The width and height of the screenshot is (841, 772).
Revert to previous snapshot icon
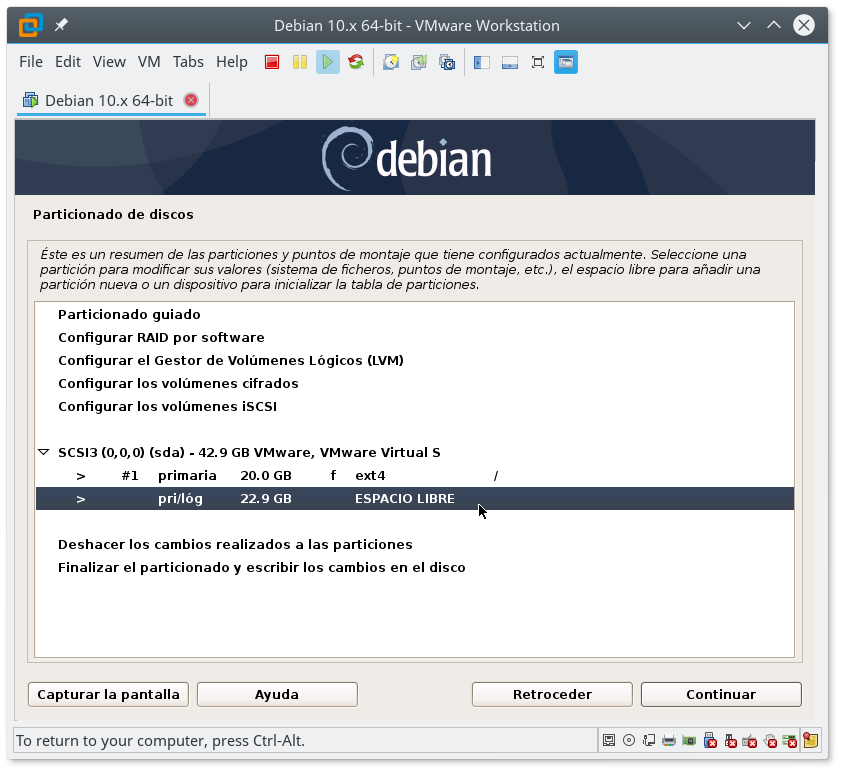[419, 62]
